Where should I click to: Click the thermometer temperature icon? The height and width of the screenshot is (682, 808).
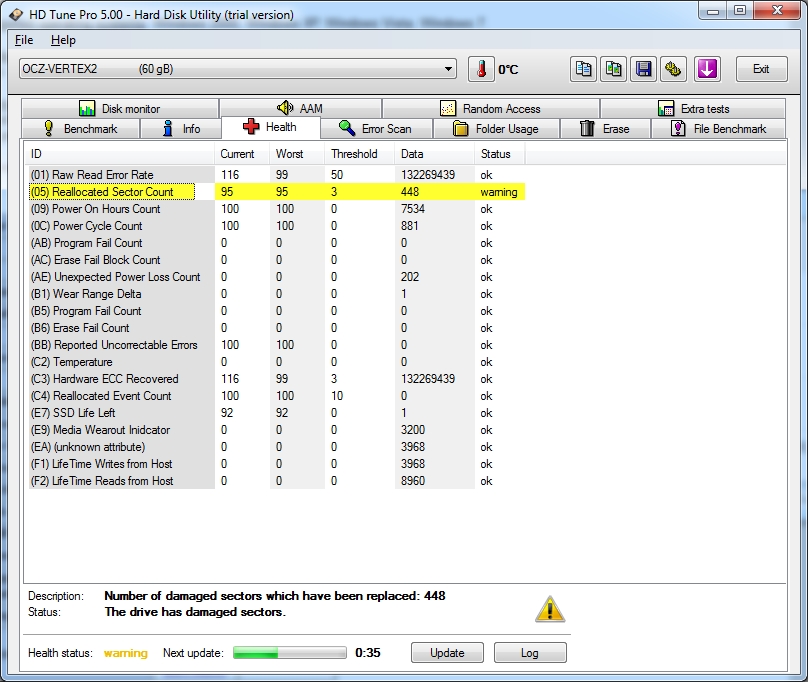(x=481, y=69)
